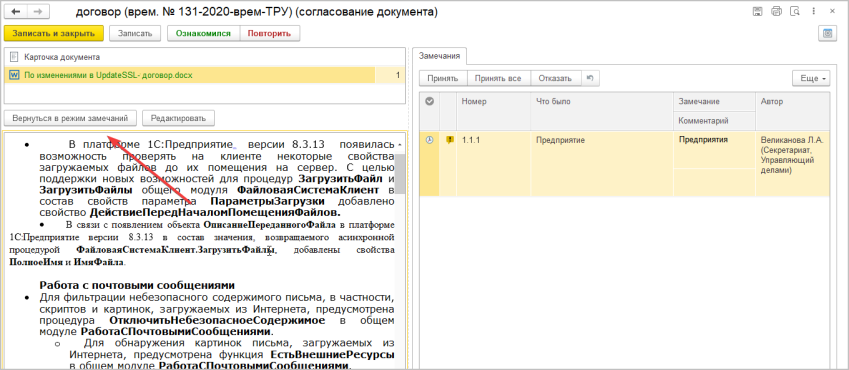Click Записать и закрыть
The height and width of the screenshot is (370, 849).
coord(54,34)
